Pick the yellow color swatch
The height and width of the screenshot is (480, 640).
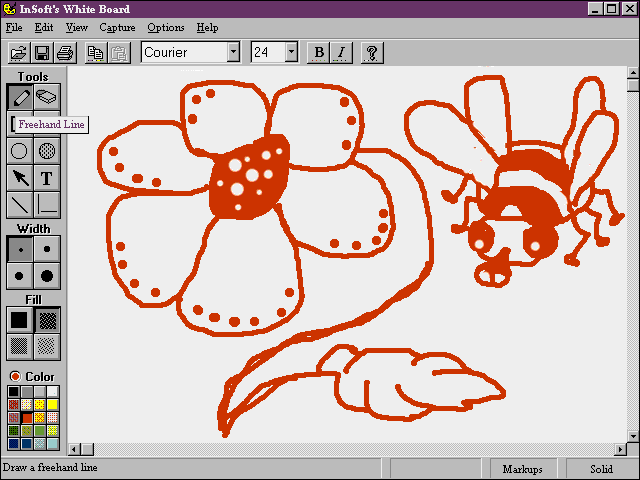(x=52, y=404)
